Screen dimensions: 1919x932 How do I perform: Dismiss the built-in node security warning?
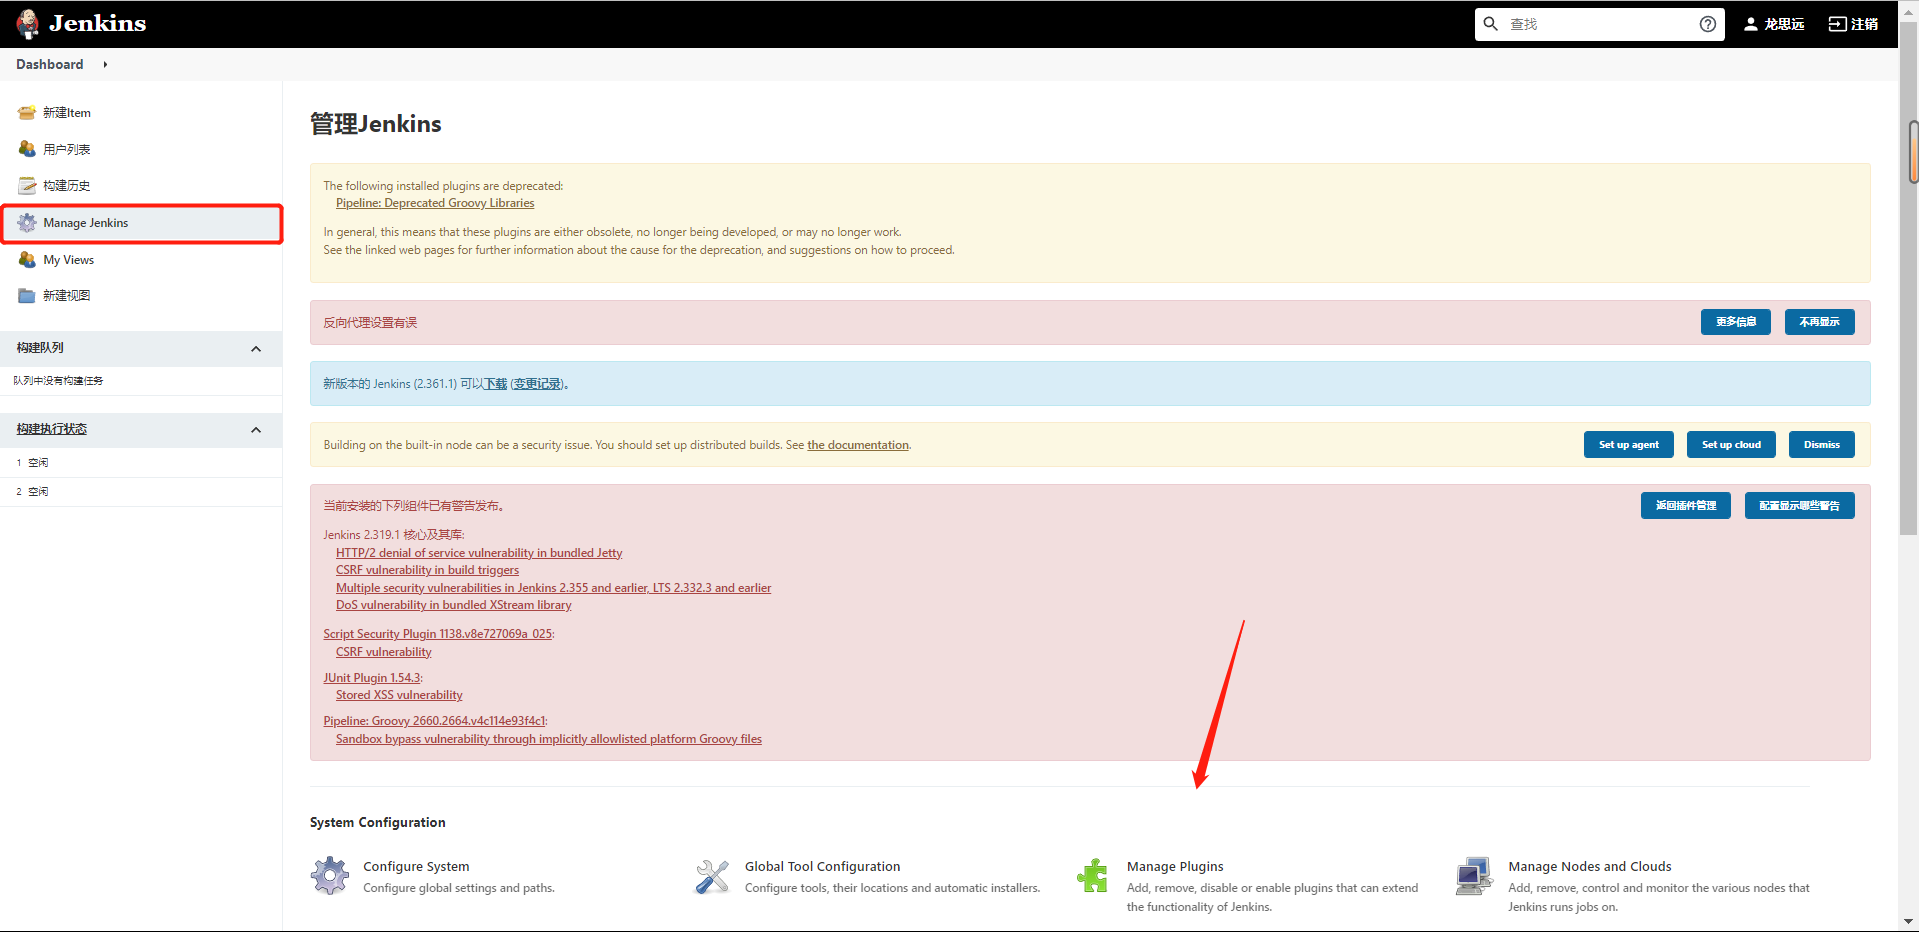point(1821,445)
